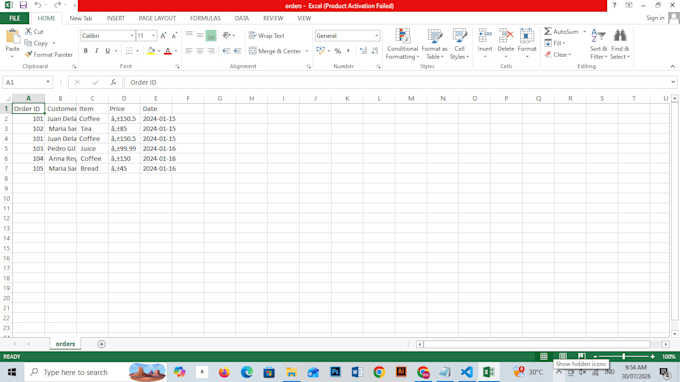Open the font size dropdown
Screen dimensions: 680x382
(153, 36)
